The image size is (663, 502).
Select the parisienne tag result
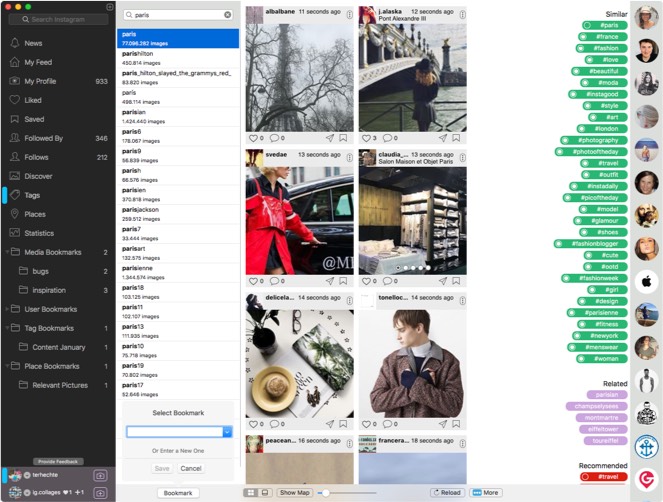tap(178, 272)
